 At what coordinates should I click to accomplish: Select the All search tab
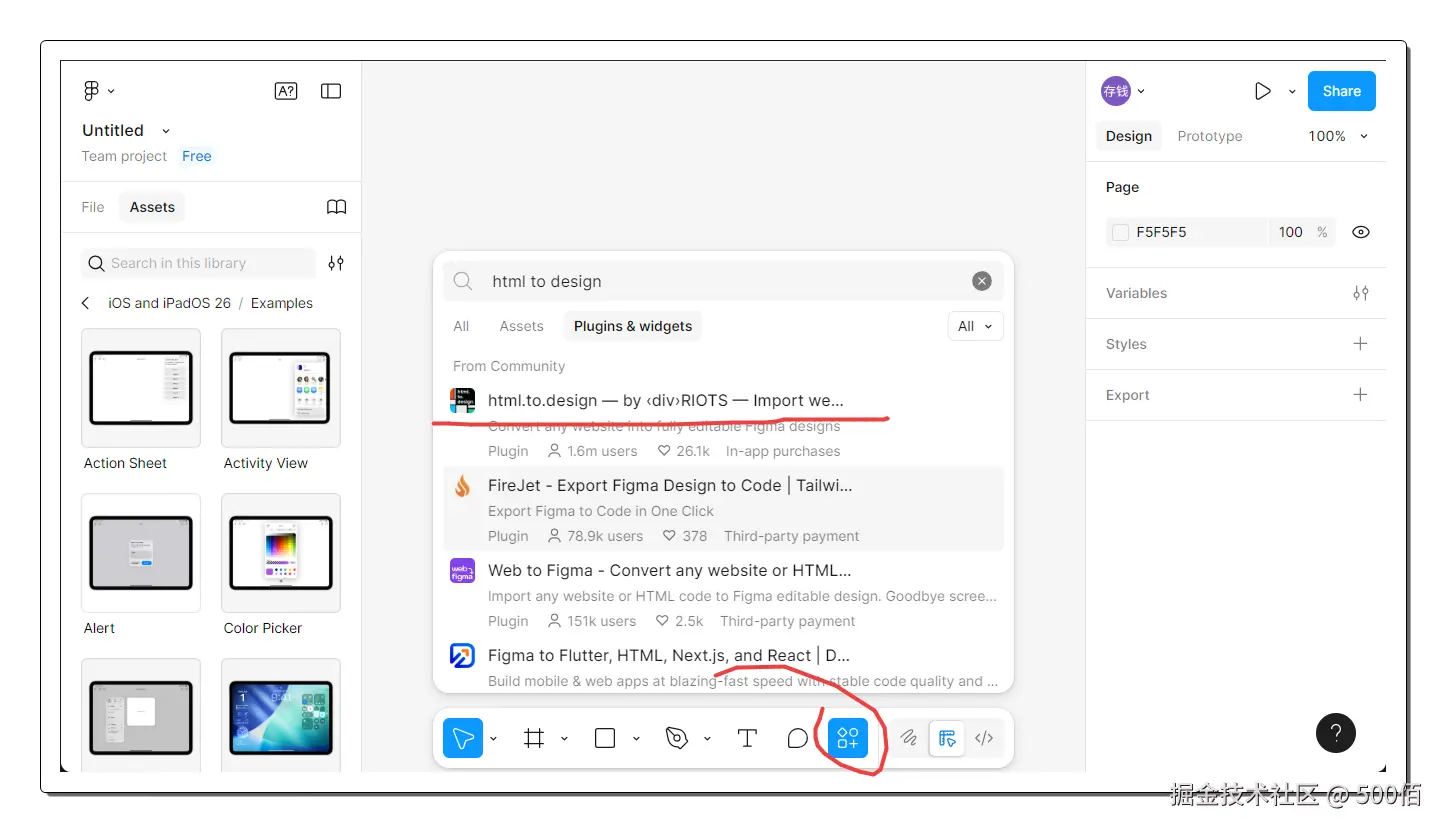[x=461, y=326]
